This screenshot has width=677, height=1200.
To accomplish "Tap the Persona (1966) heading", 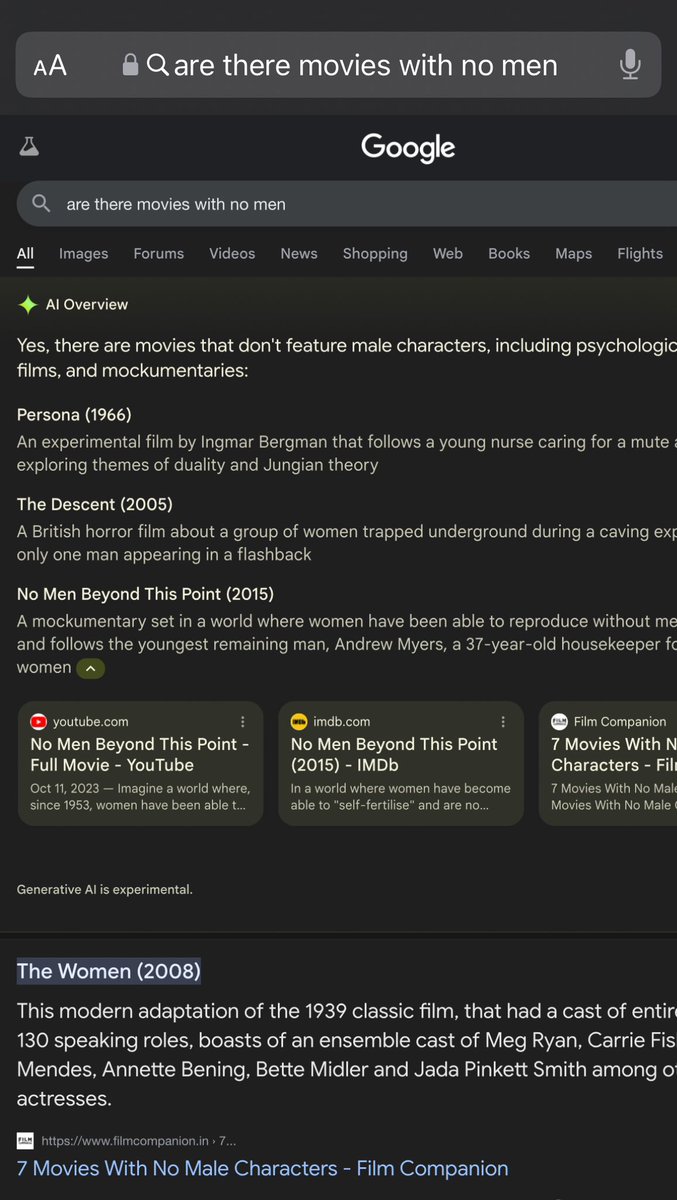I will (74, 415).
